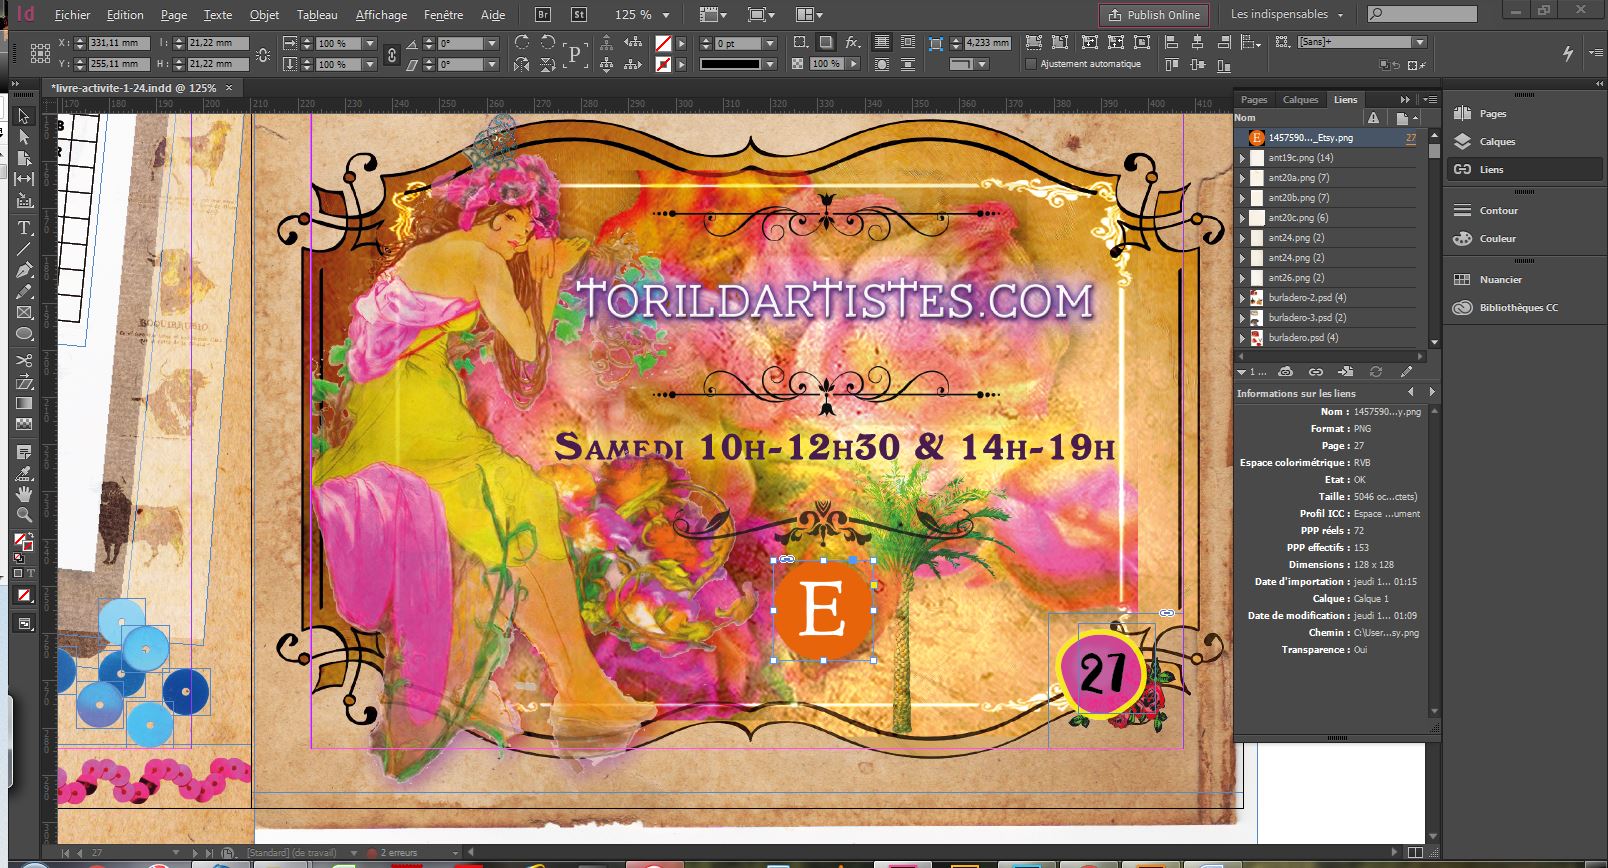The height and width of the screenshot is (868, 1608).
Task: Toggle the view mode button in toolbox
Action: point(24,624)
